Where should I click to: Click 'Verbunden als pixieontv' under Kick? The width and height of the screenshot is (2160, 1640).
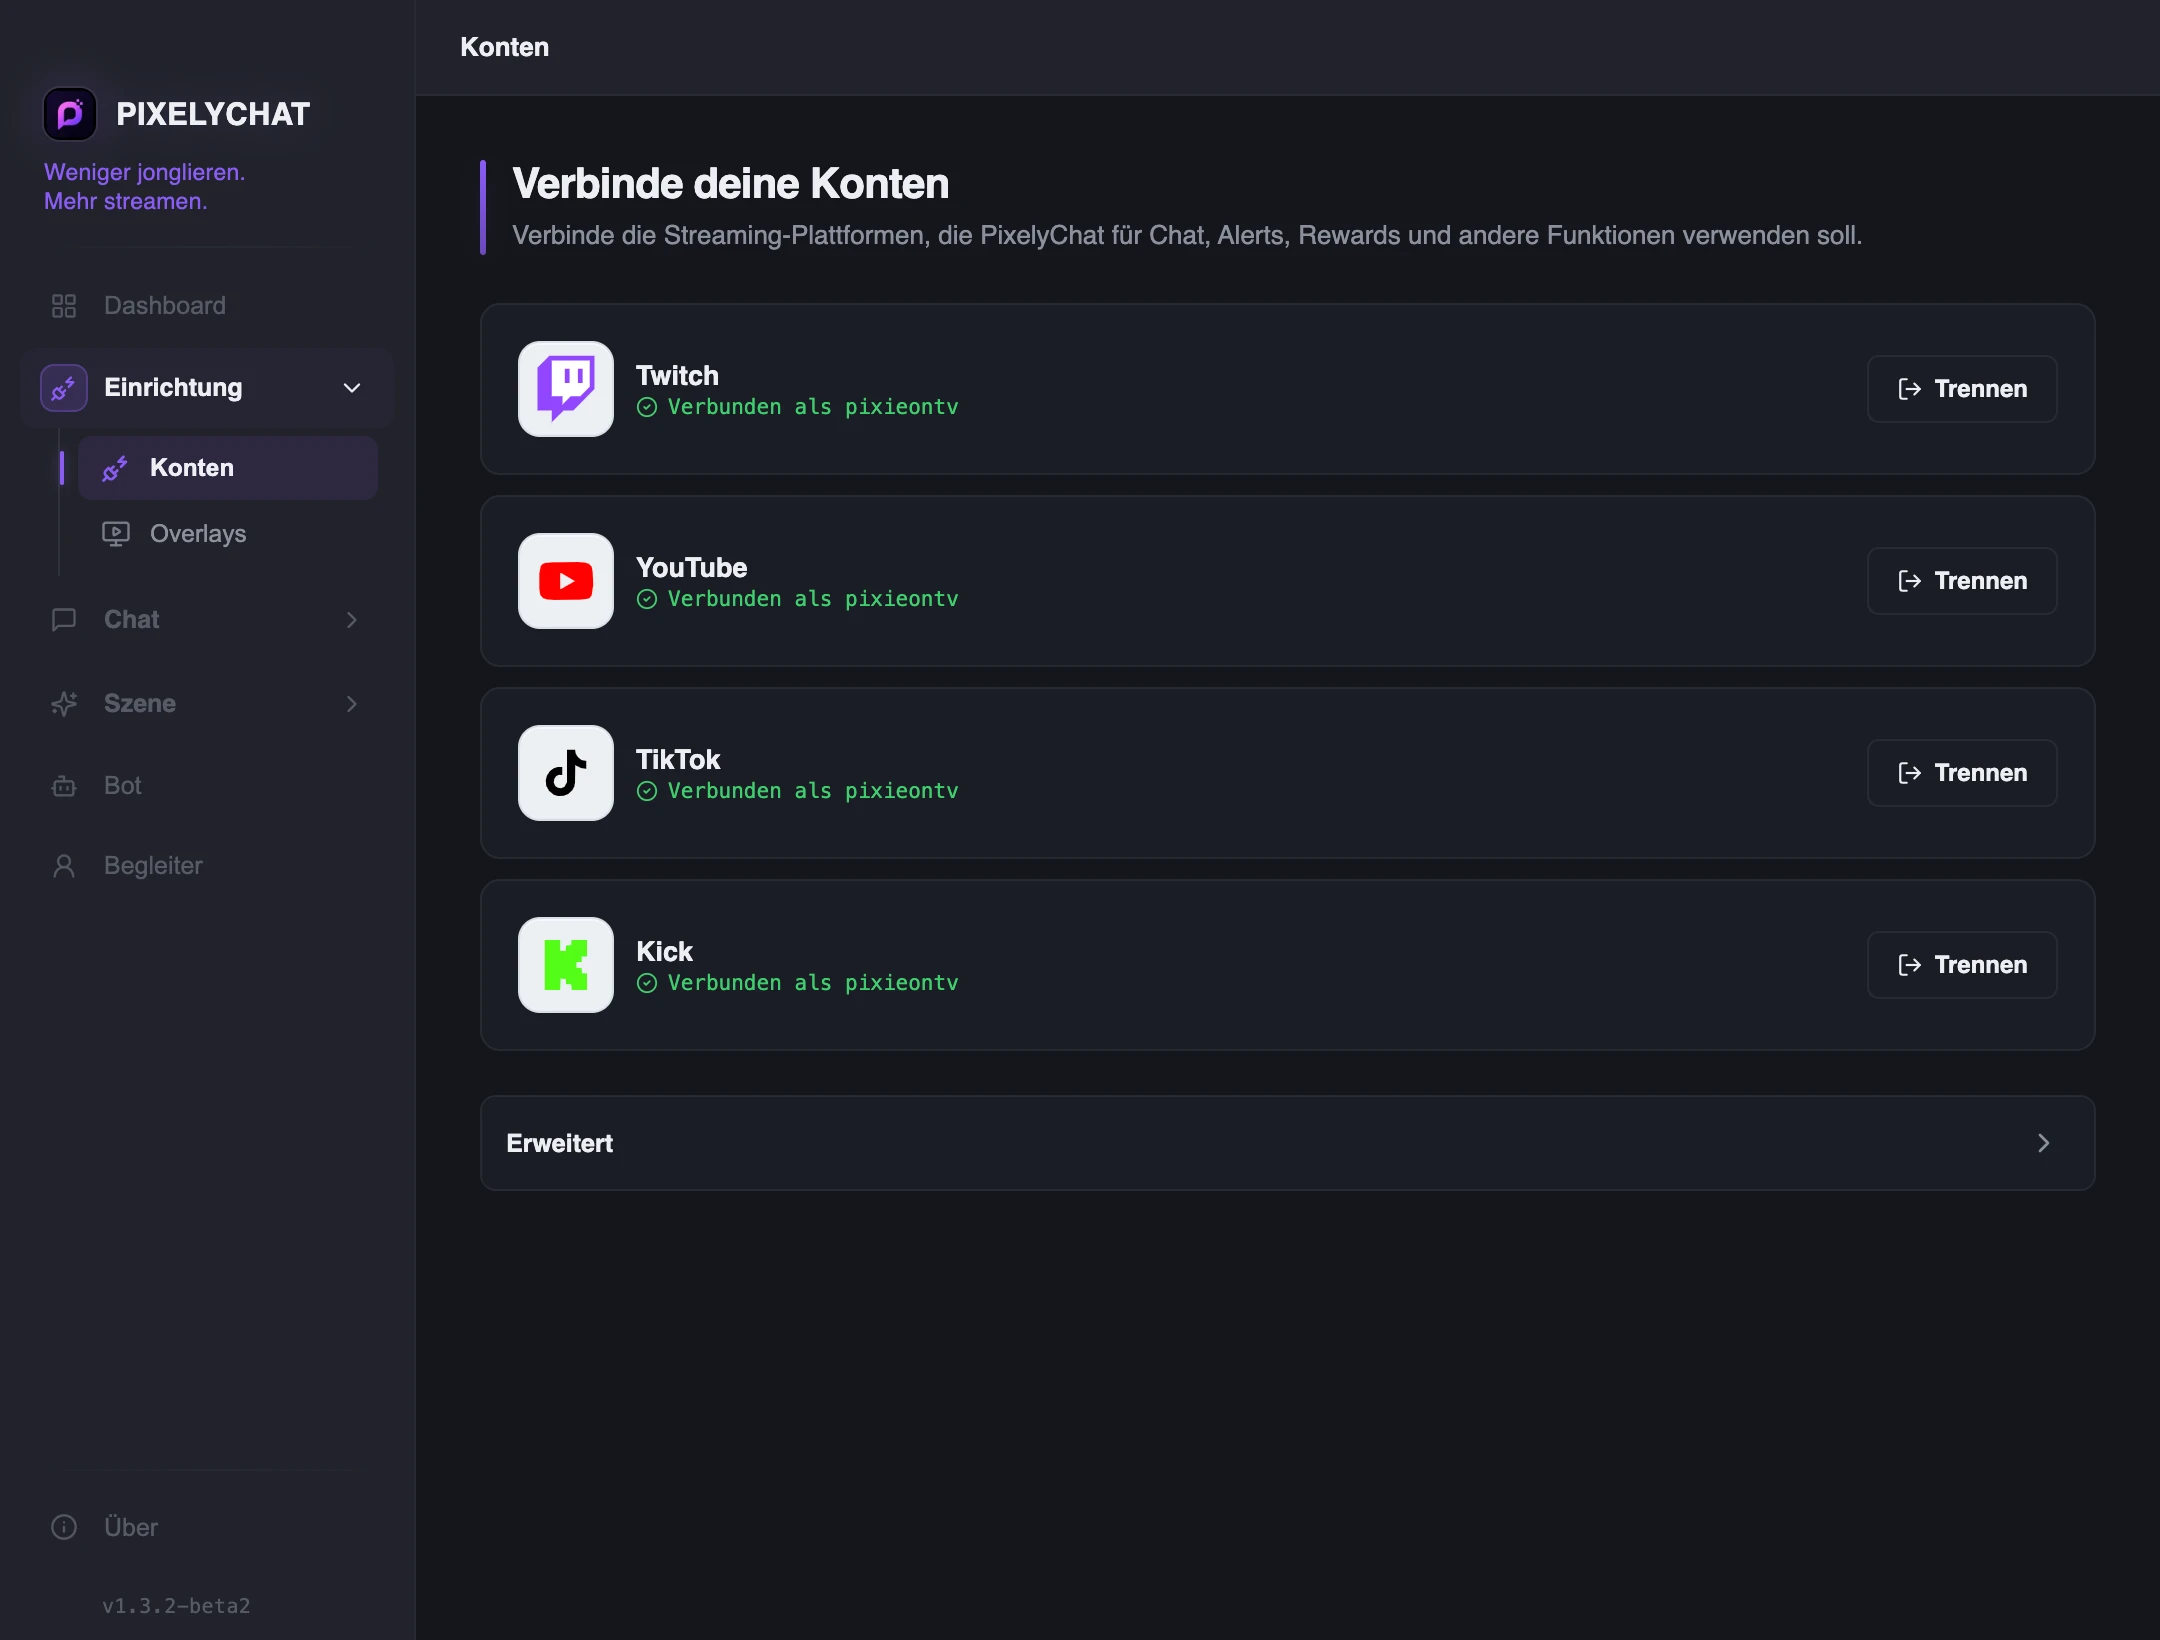(x=813, y=983)
